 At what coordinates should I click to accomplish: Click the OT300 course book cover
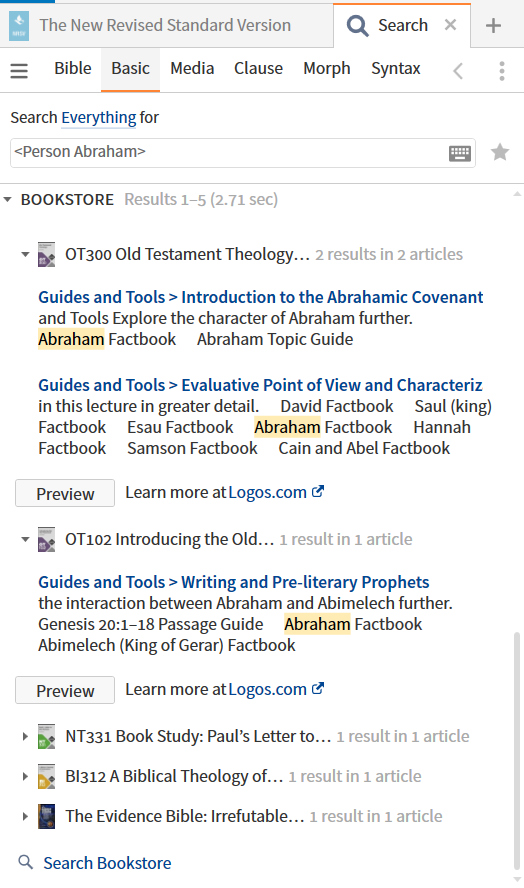tap(46, 254)
